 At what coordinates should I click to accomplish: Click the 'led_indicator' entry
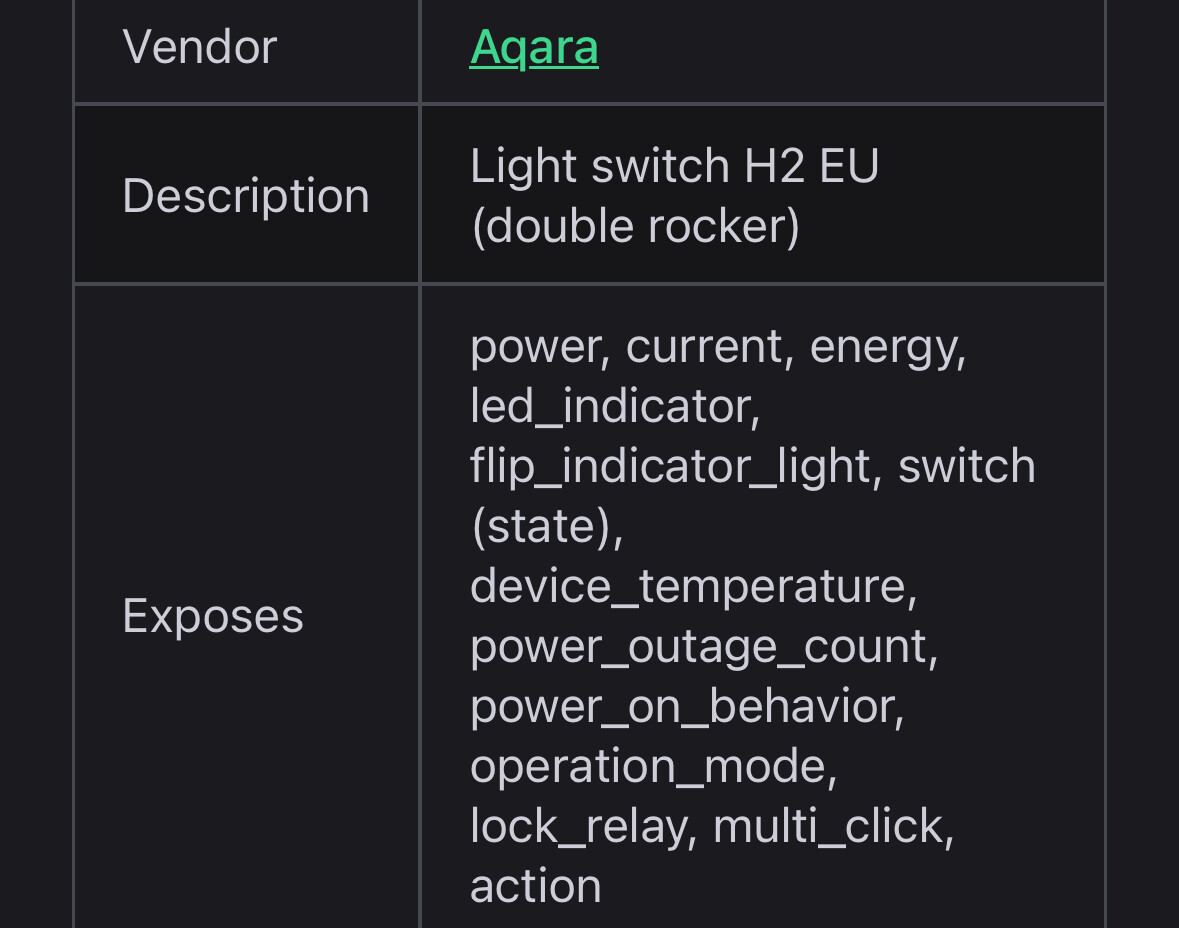611,407
